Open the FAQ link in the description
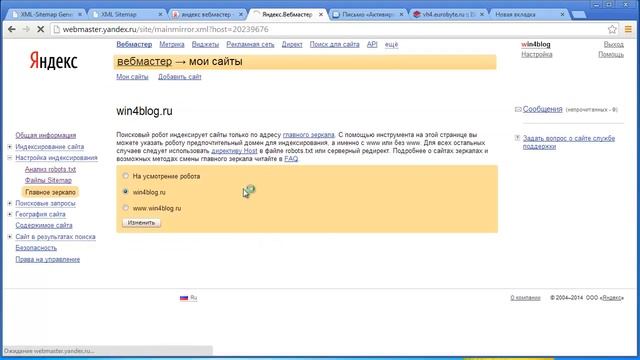This screenshot has height=360, width=640. [291, 159]
